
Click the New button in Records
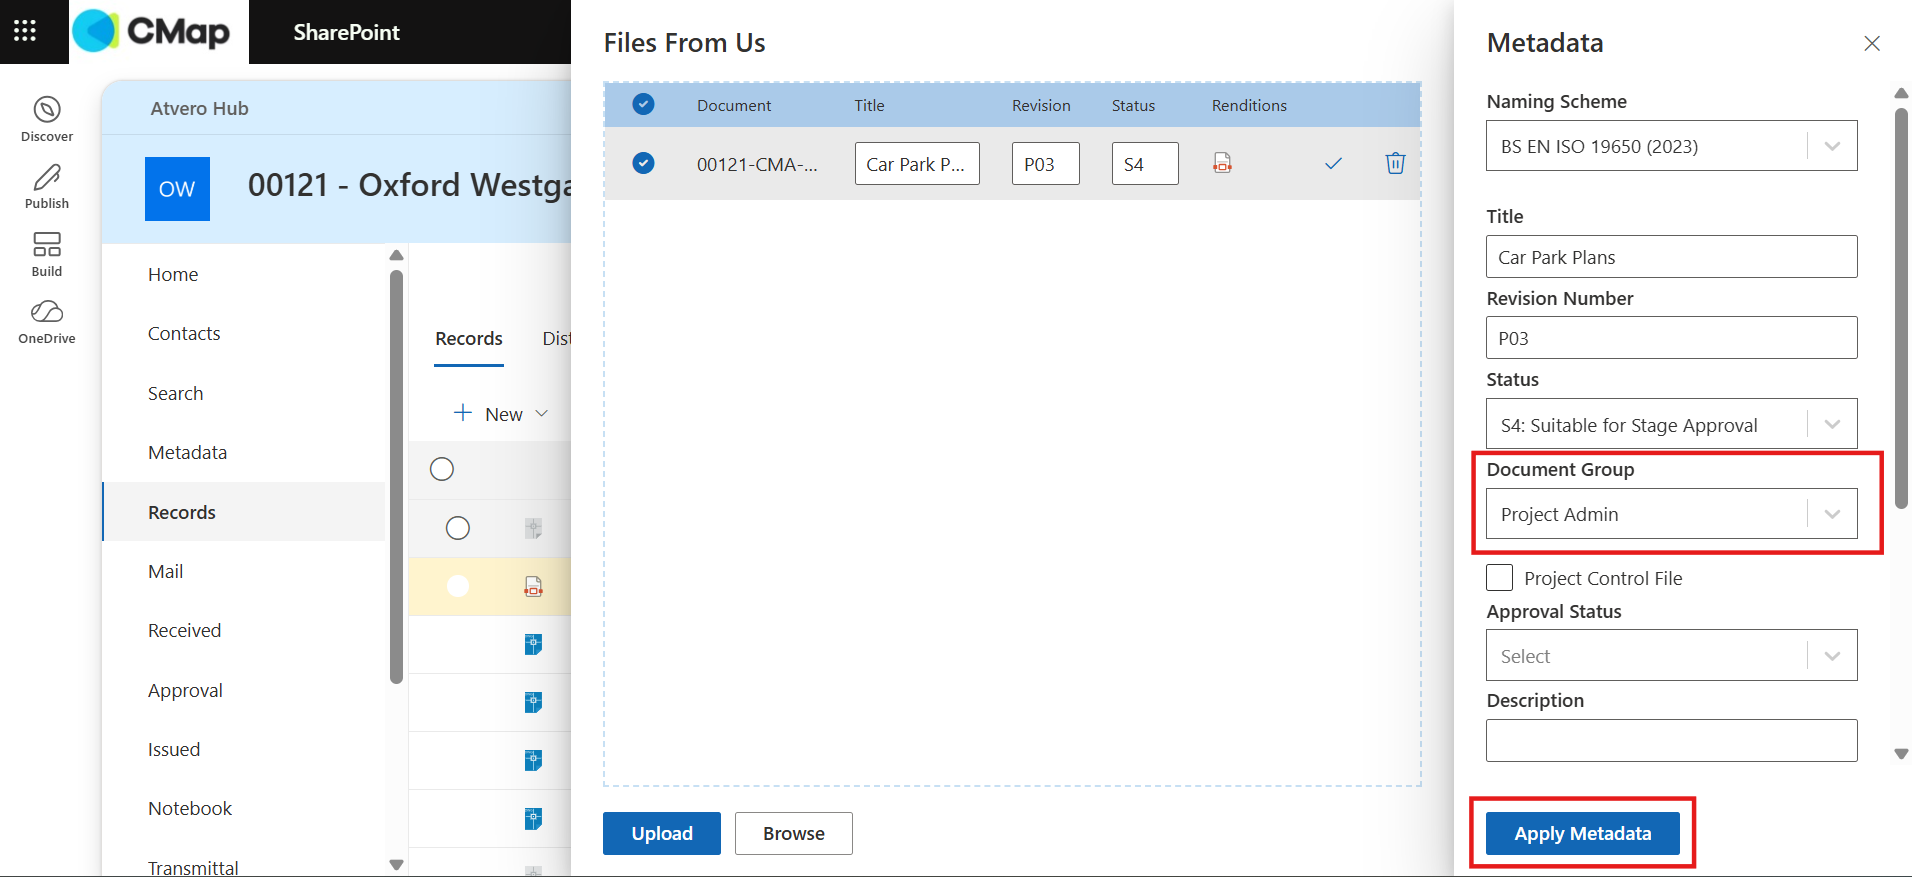503,414
